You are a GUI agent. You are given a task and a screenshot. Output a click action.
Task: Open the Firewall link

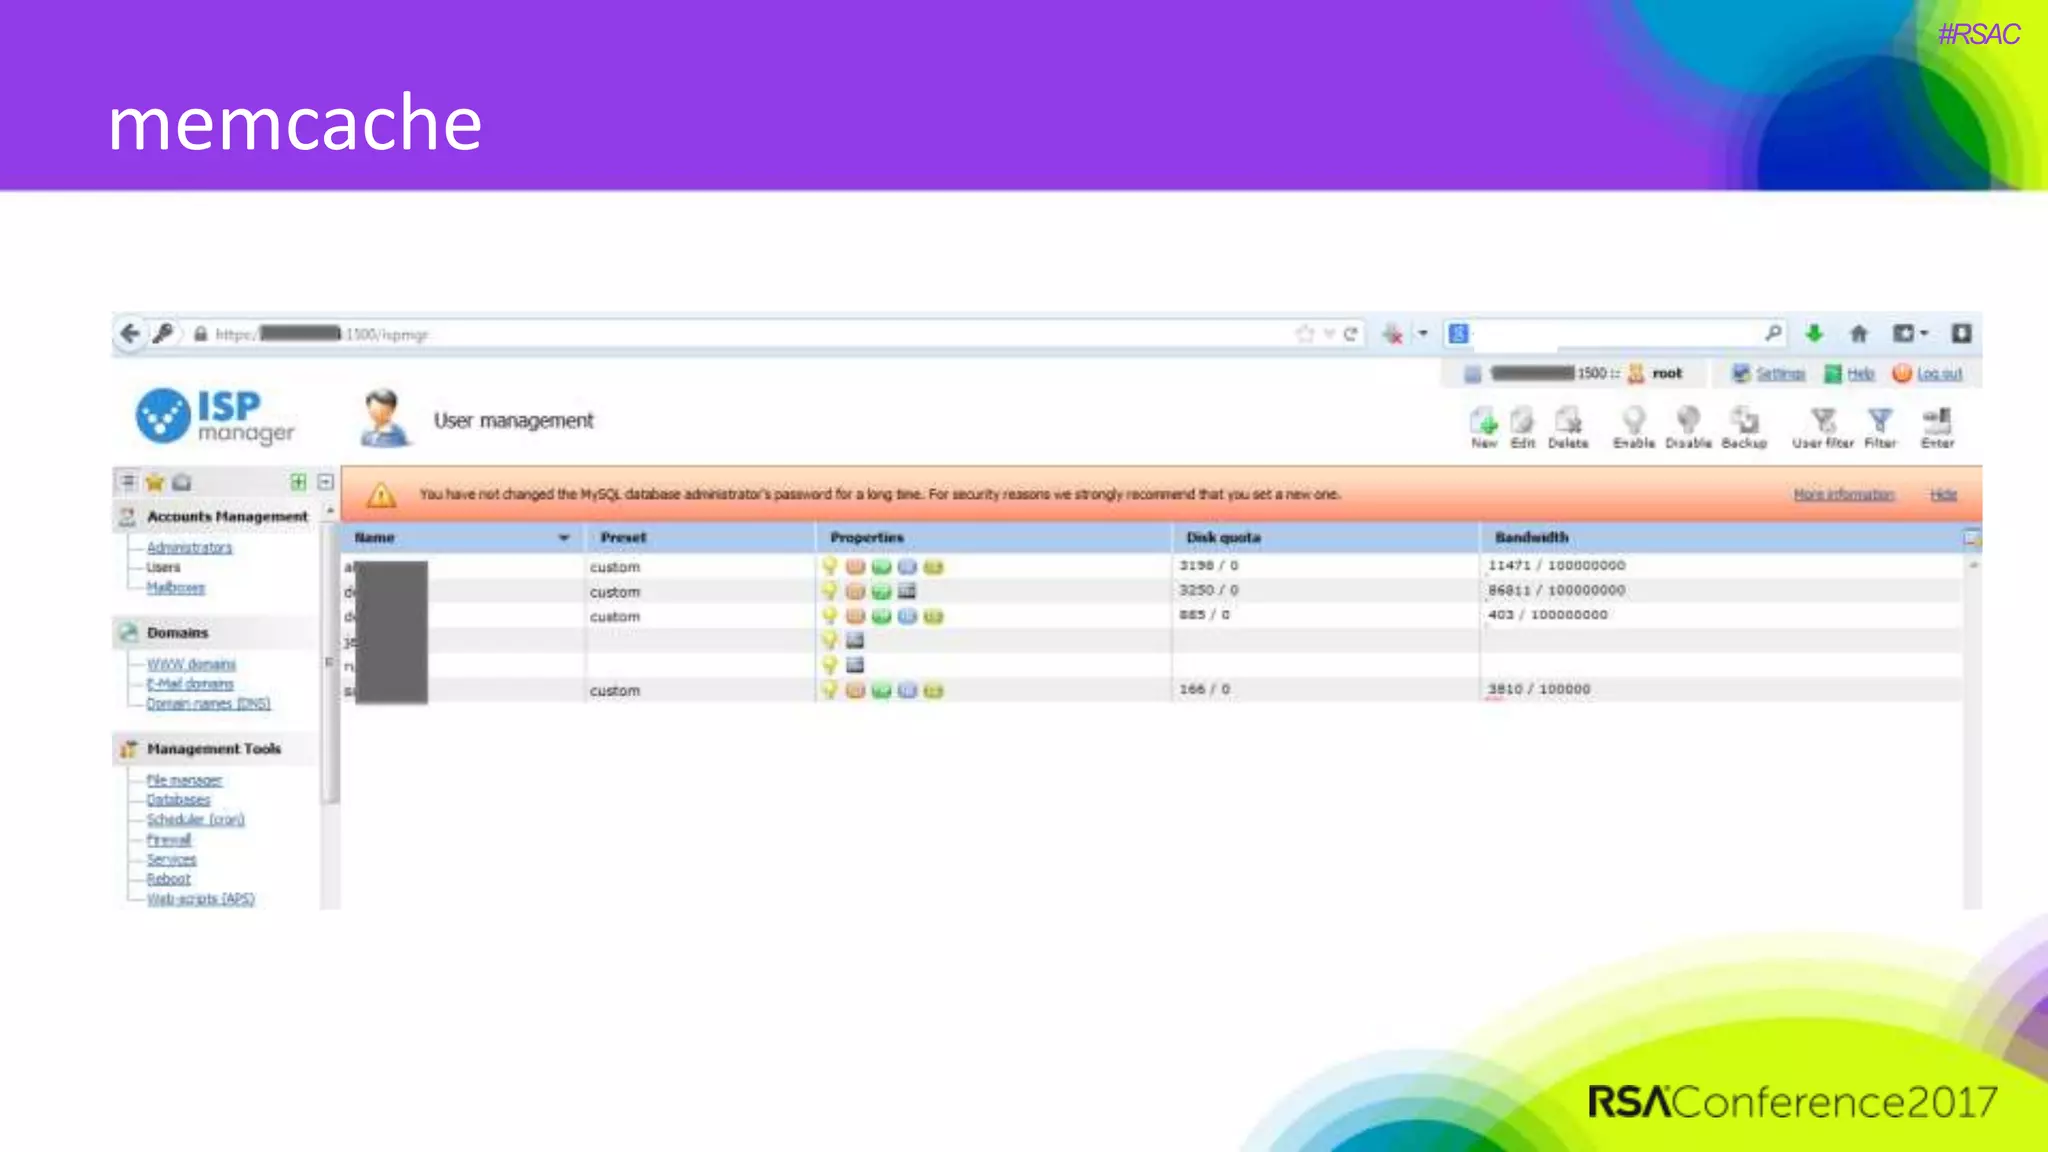tap(169, 840)
